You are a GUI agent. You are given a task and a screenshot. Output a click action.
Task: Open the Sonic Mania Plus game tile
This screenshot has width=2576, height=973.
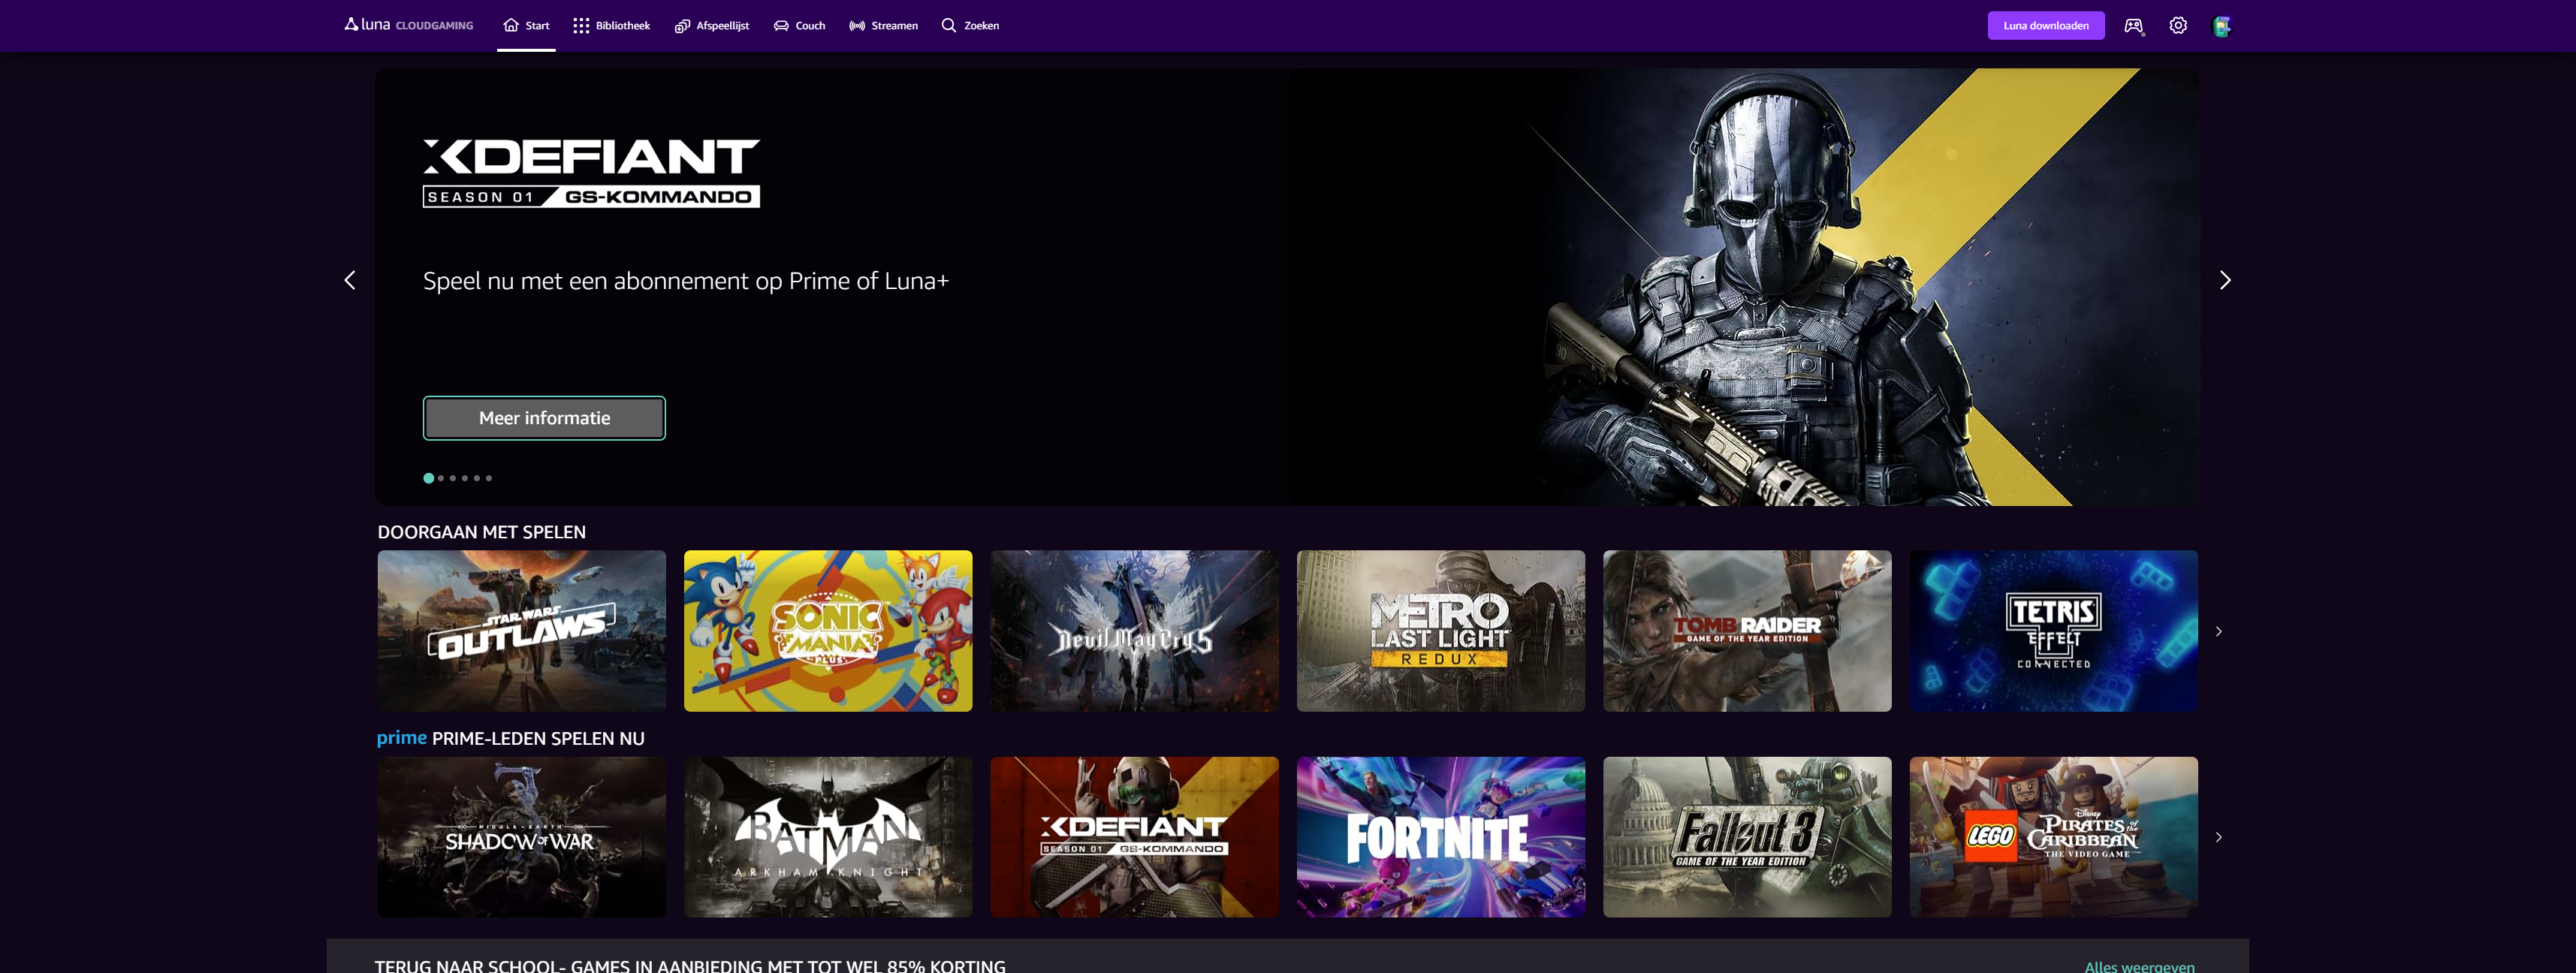click(x=828, y=631)
